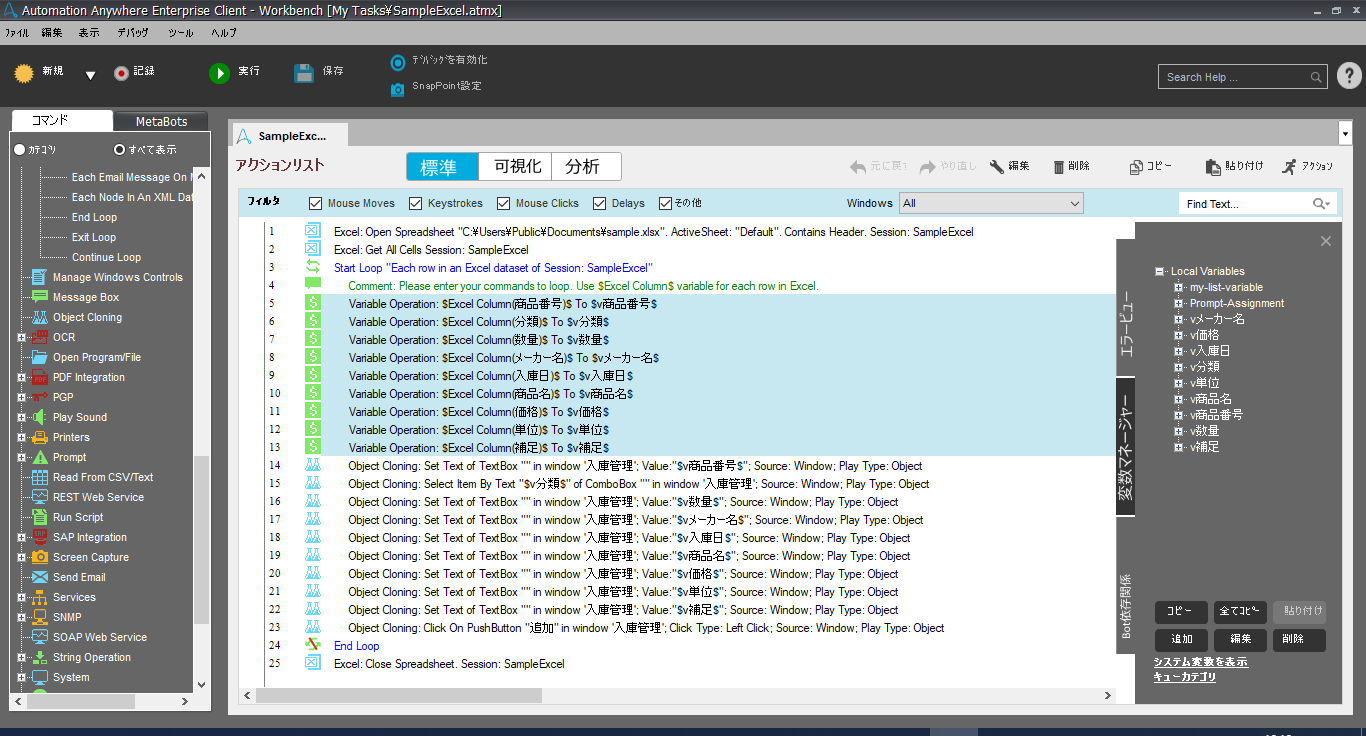Click the システム変数を表示 link
The height and width of the screenshot is (736, 1366).
coord(1200,662)
